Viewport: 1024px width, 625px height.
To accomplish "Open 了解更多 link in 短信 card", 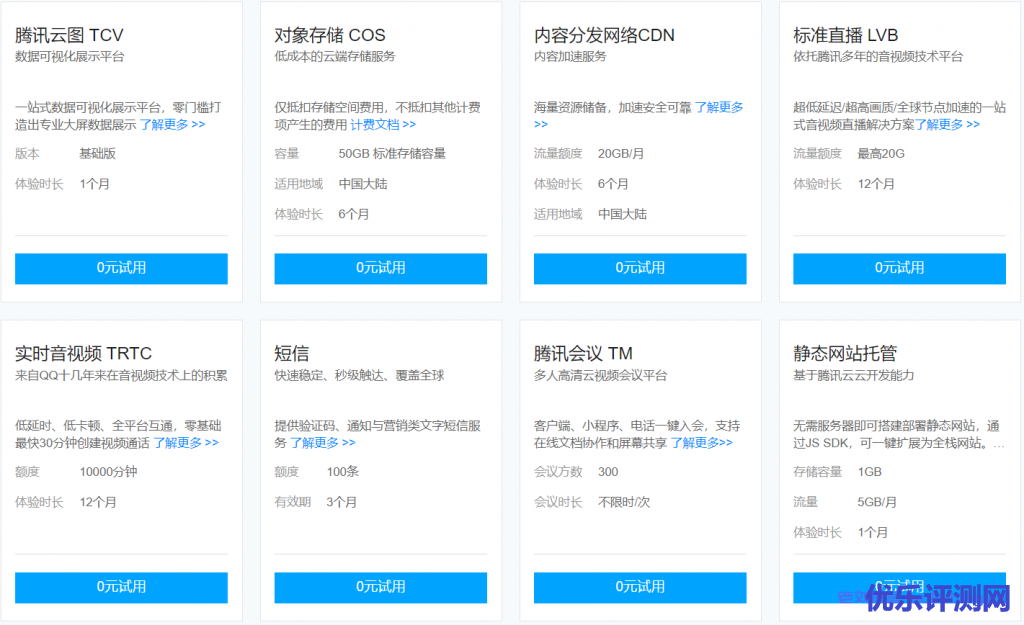I will (322, 443).
